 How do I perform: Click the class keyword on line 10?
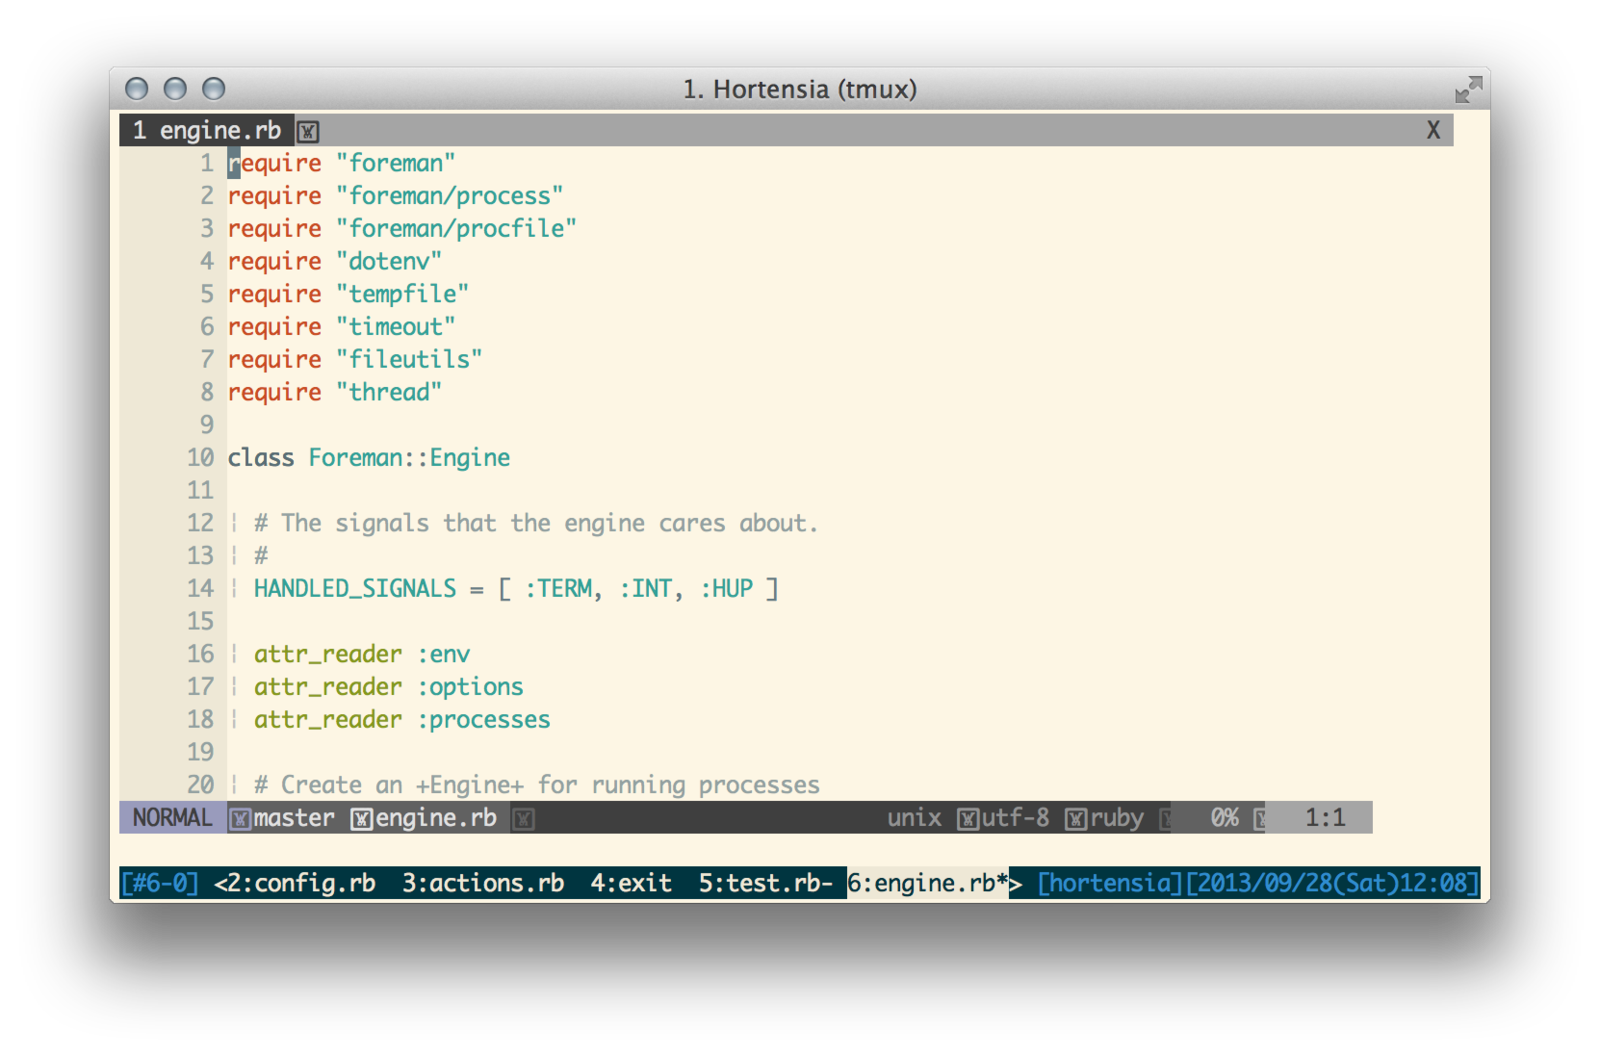pyautogui.click(x=261, y=458)
